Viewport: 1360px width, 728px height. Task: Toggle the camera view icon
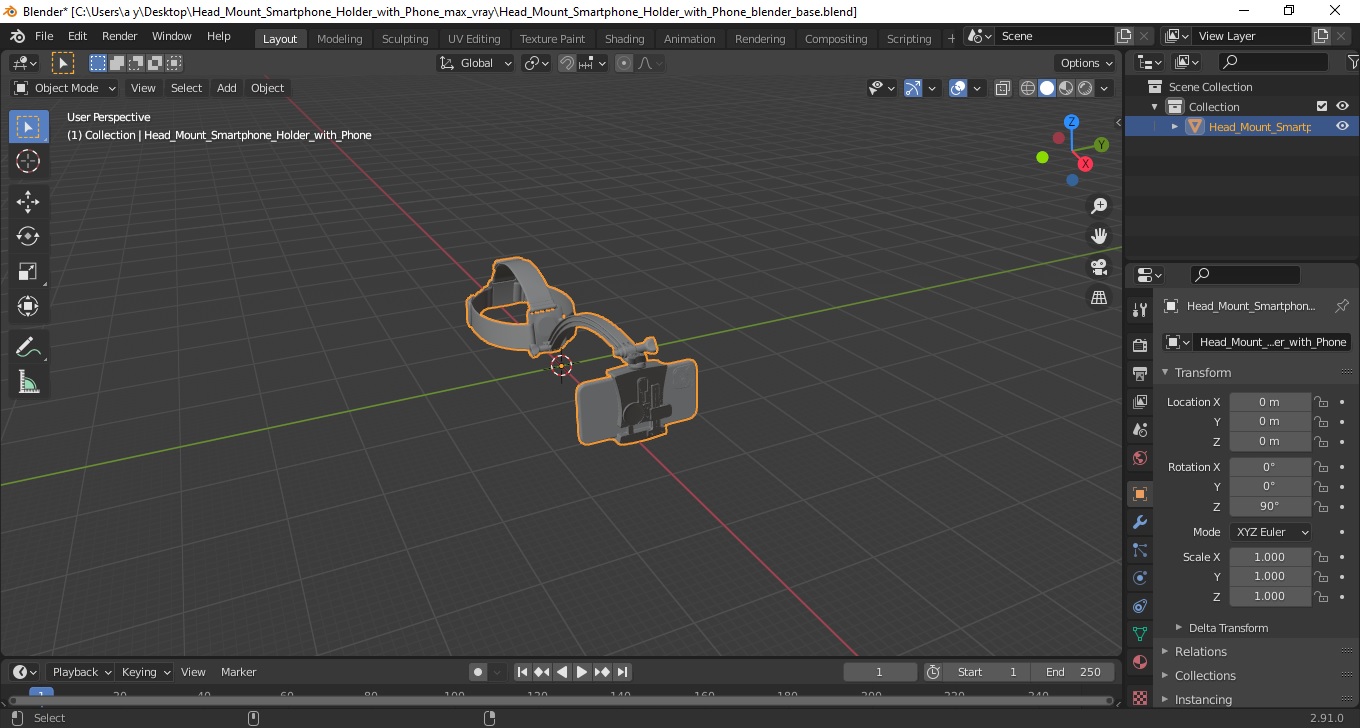pos(1099,267)
